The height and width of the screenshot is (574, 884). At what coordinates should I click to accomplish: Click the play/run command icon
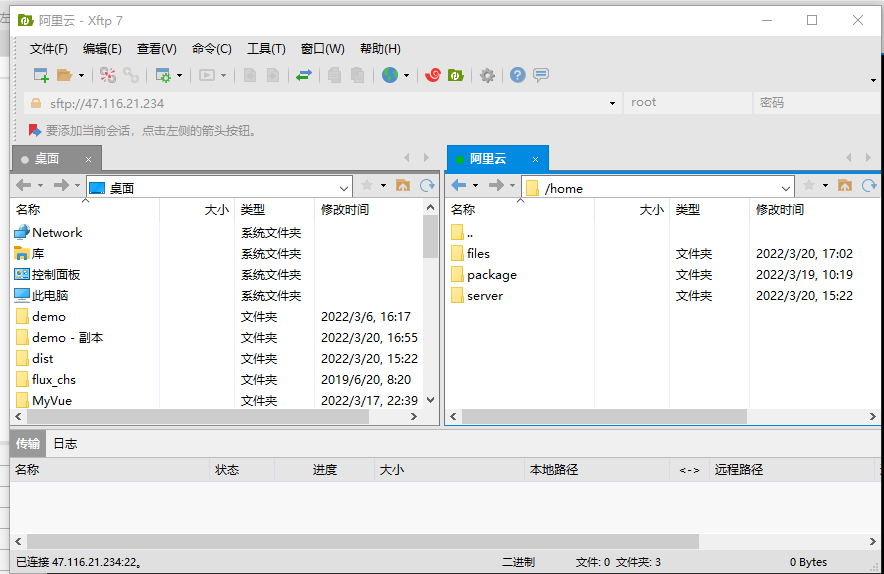tap(207, 75)
